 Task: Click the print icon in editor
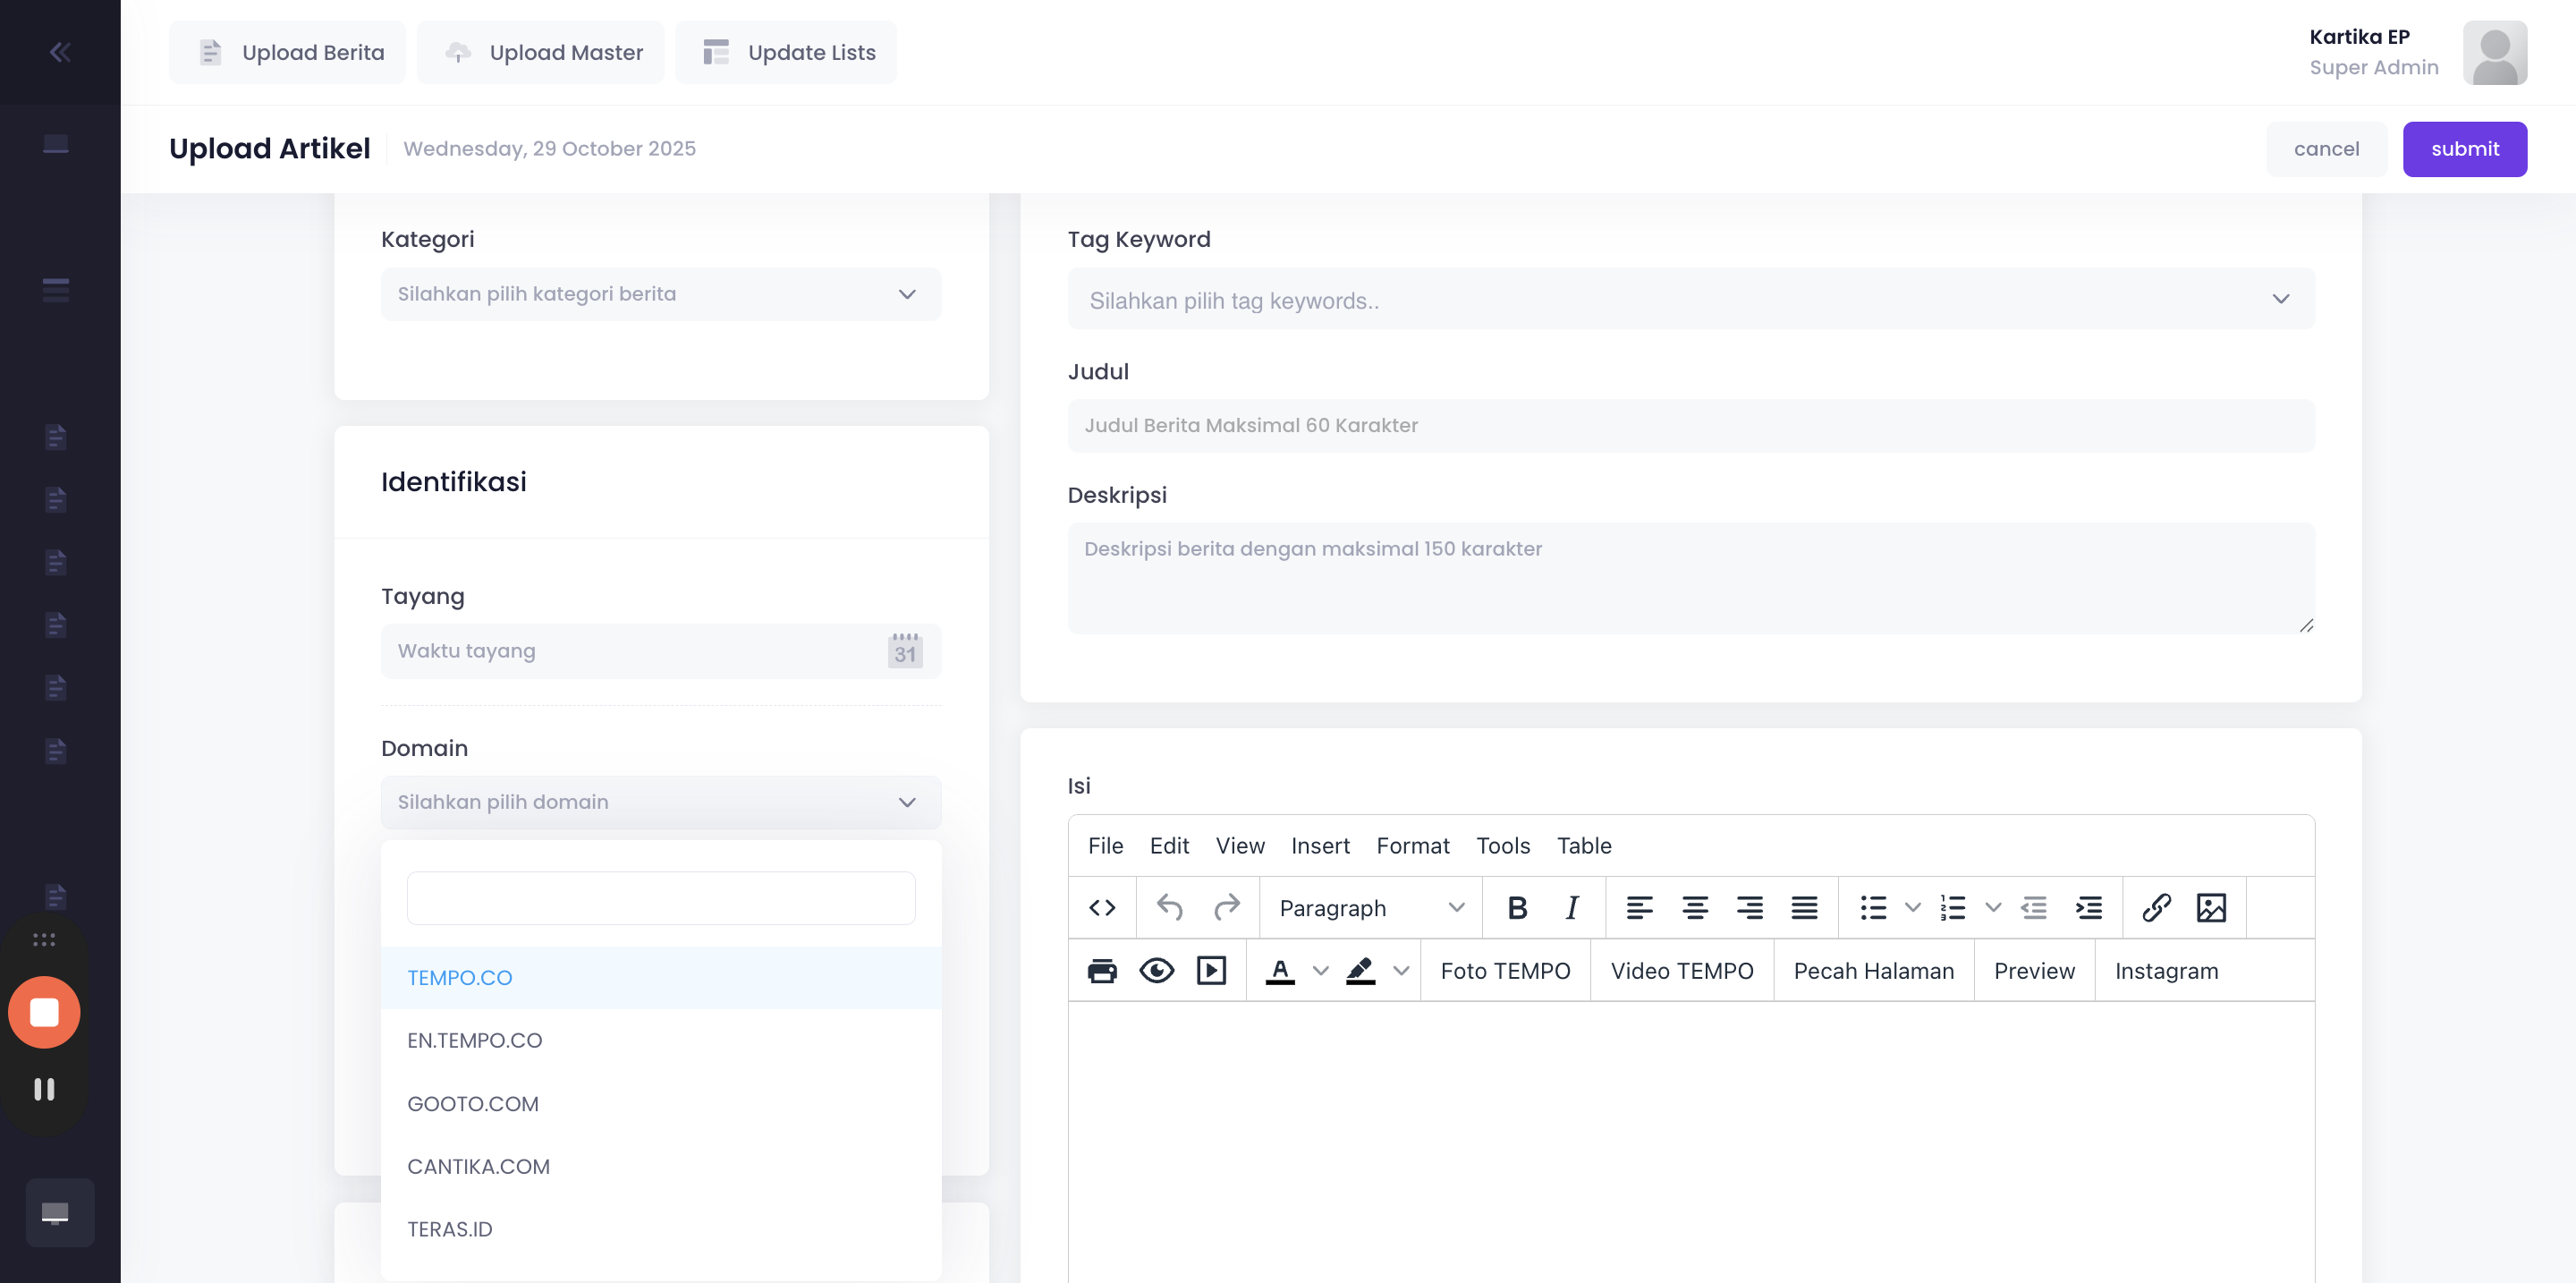click(1101, 970)
